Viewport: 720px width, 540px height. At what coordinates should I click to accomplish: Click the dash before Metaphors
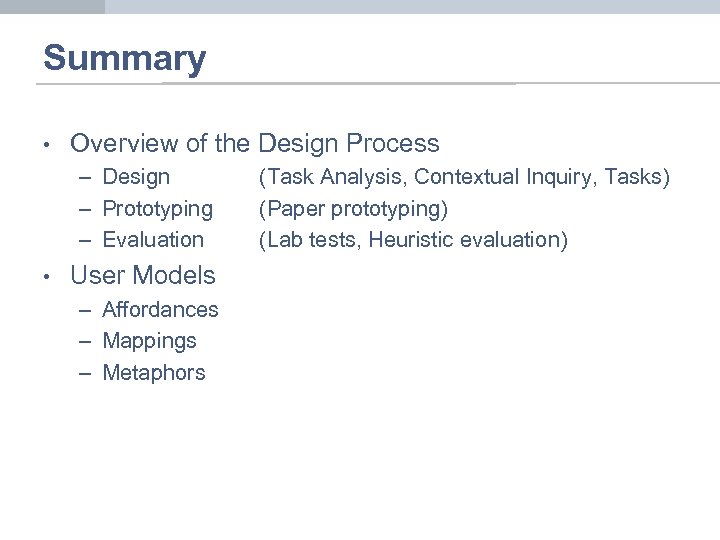point(88,374)
